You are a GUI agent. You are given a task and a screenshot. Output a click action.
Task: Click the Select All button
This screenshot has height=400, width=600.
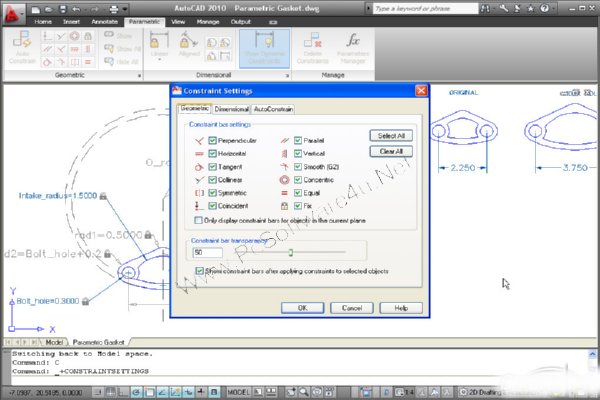tap(391, 136)
